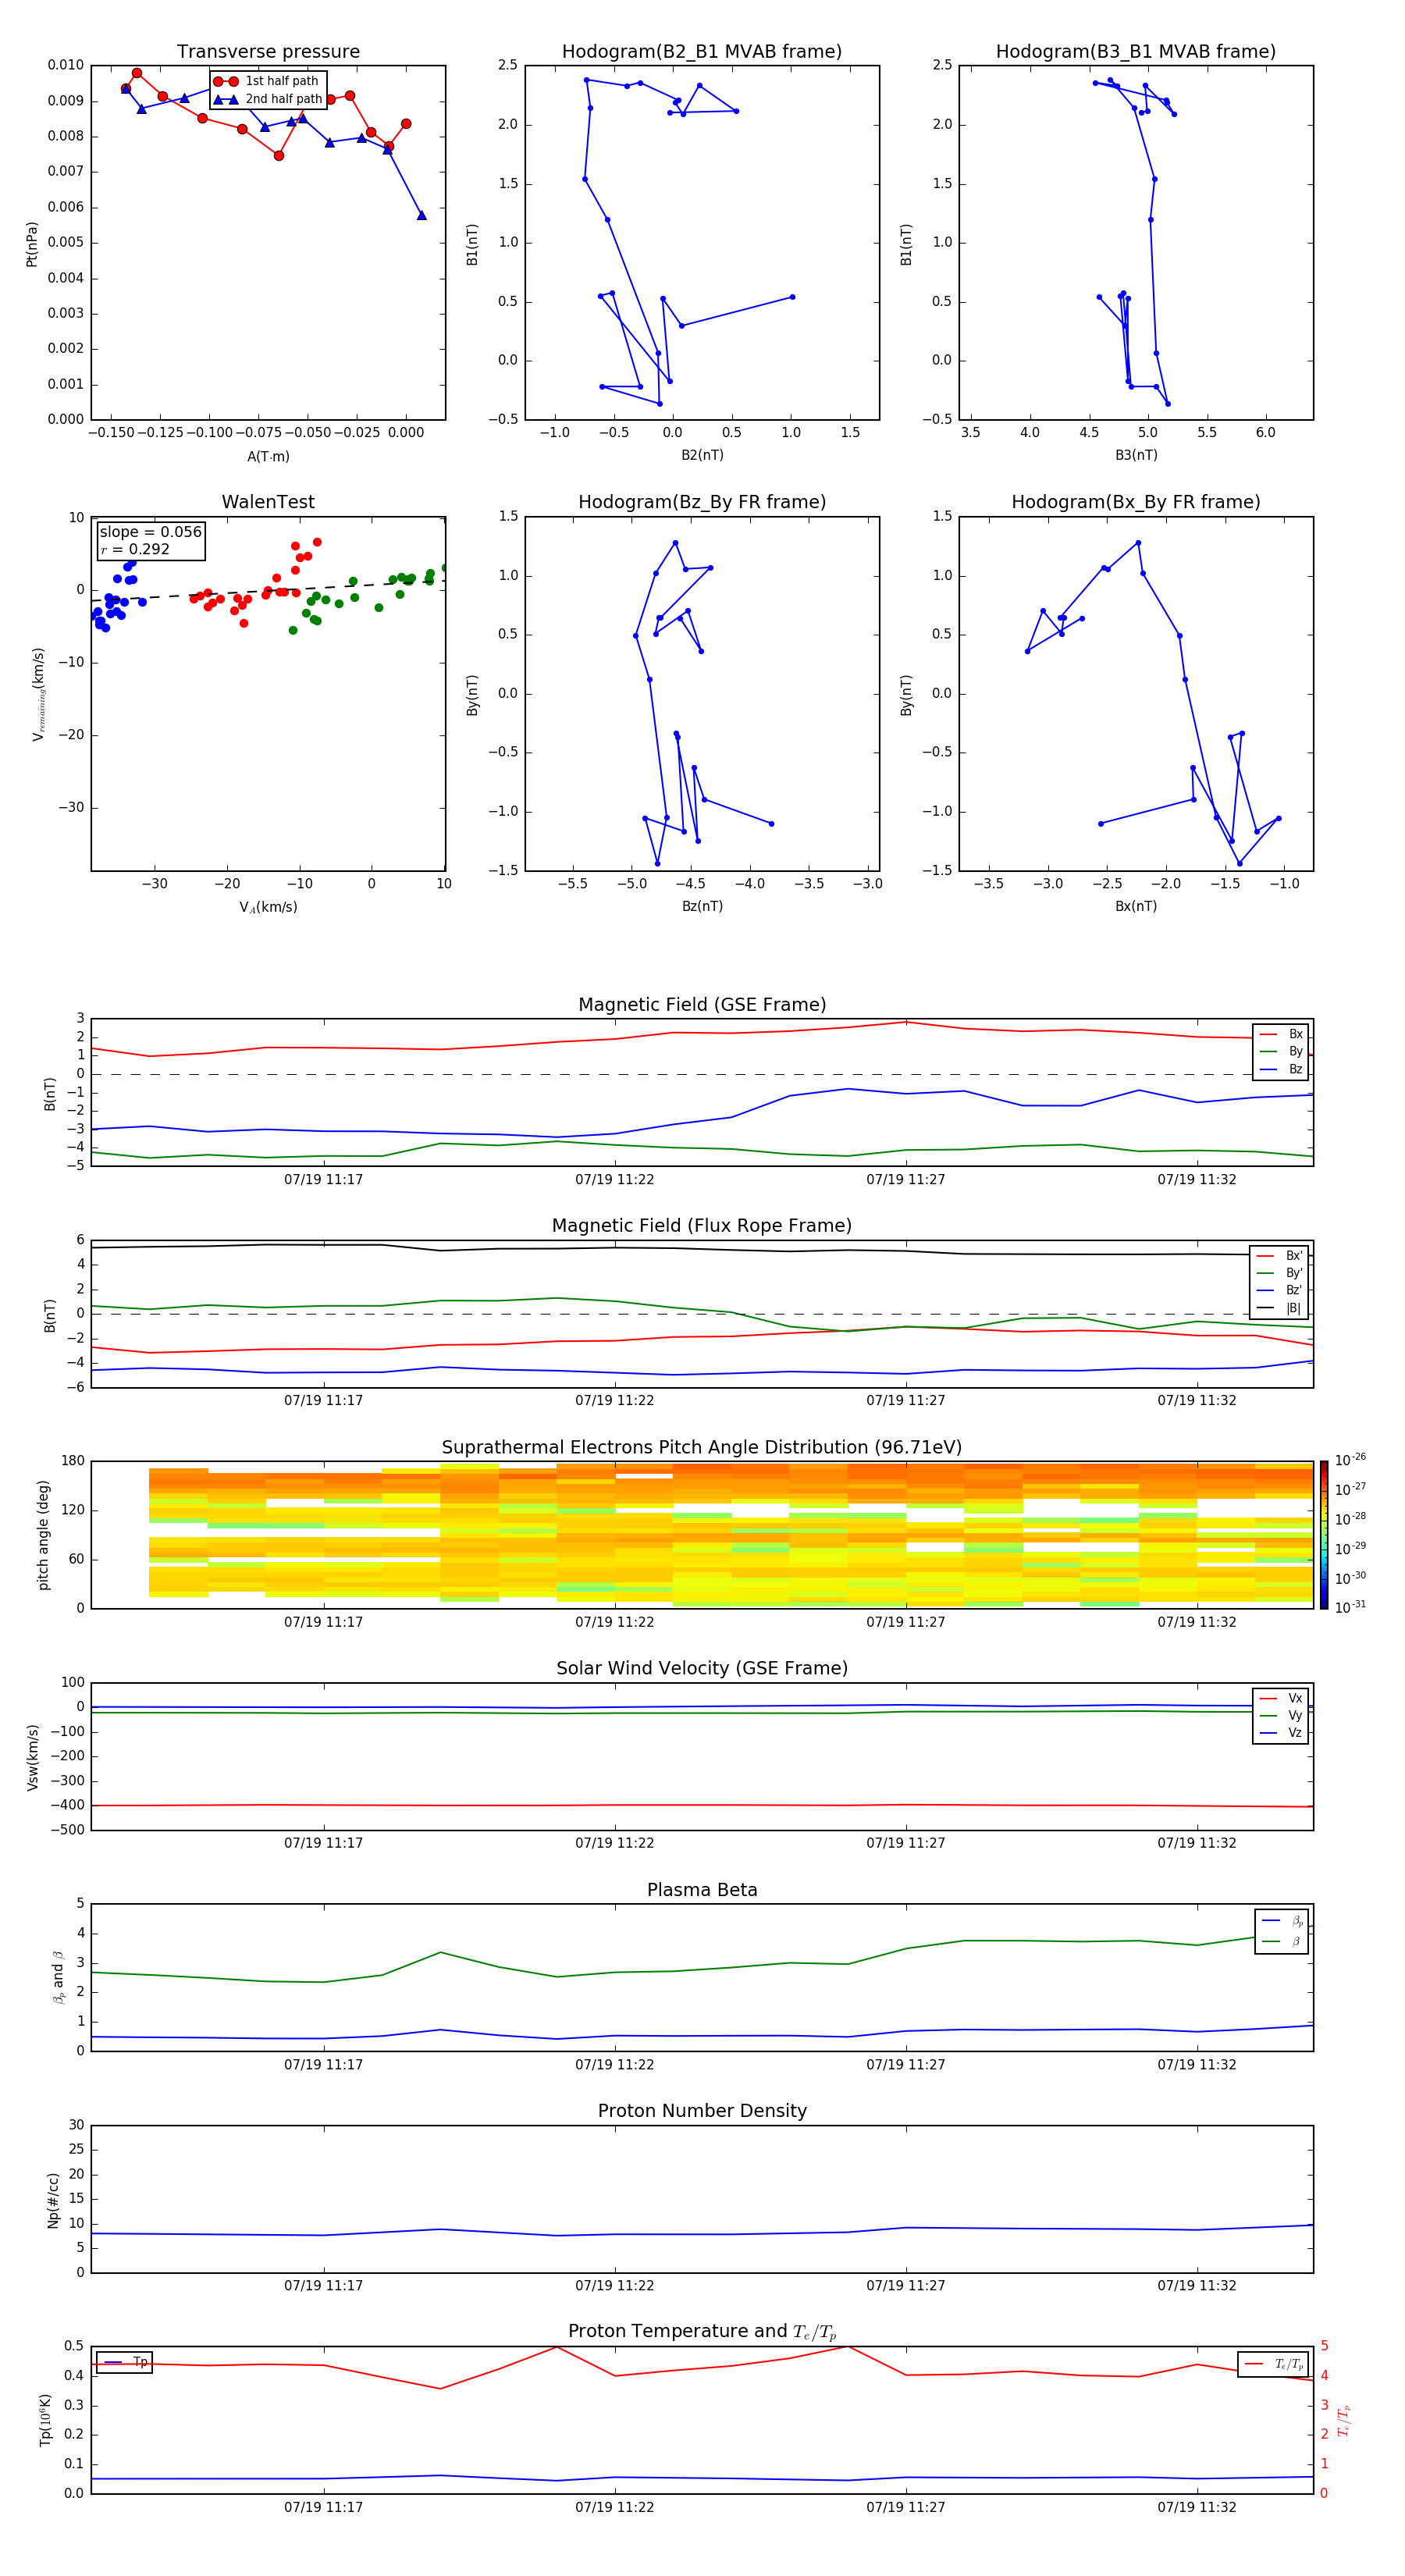1405x2576 pixels.
Task: Click the Suprathermal Electrons Pitch Angle Distribution title
Action: (702, 1448)
